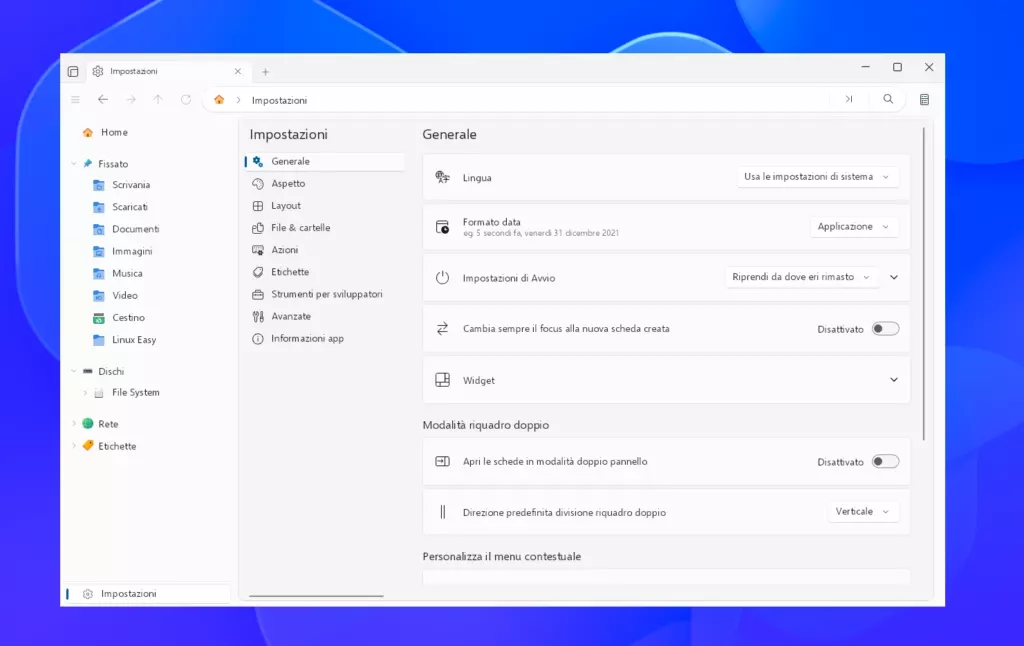This screenshot has height=646, width=1024.
Task: Expand the File System tree node
Action: (x=85, y=393)
